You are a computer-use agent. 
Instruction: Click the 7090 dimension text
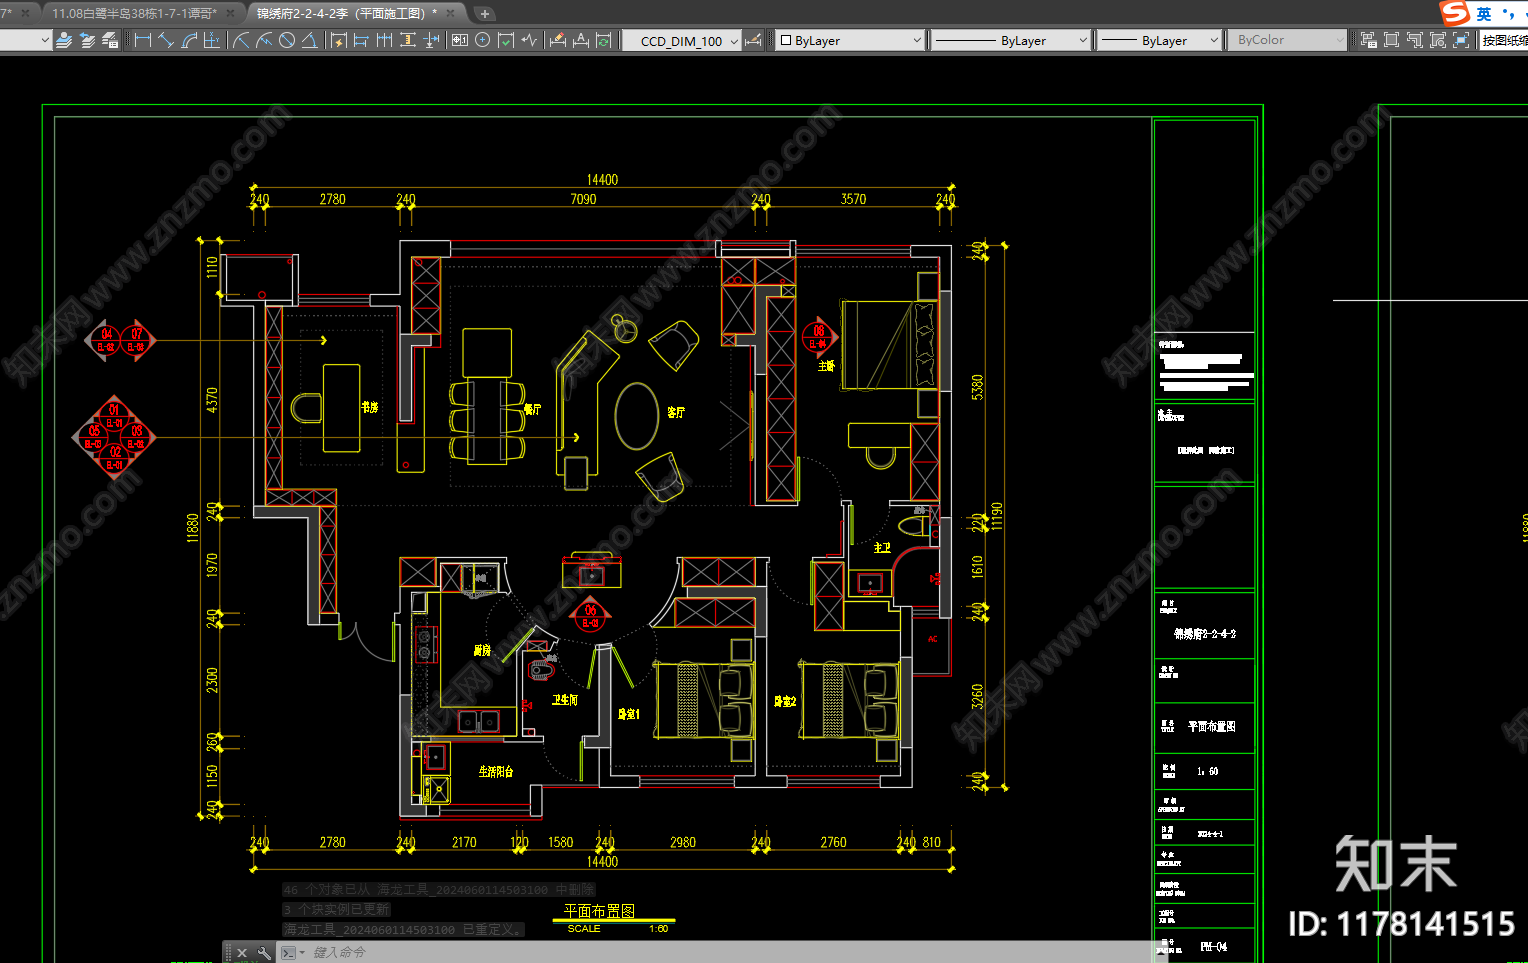pyautogui.click(x=583, y=199)
